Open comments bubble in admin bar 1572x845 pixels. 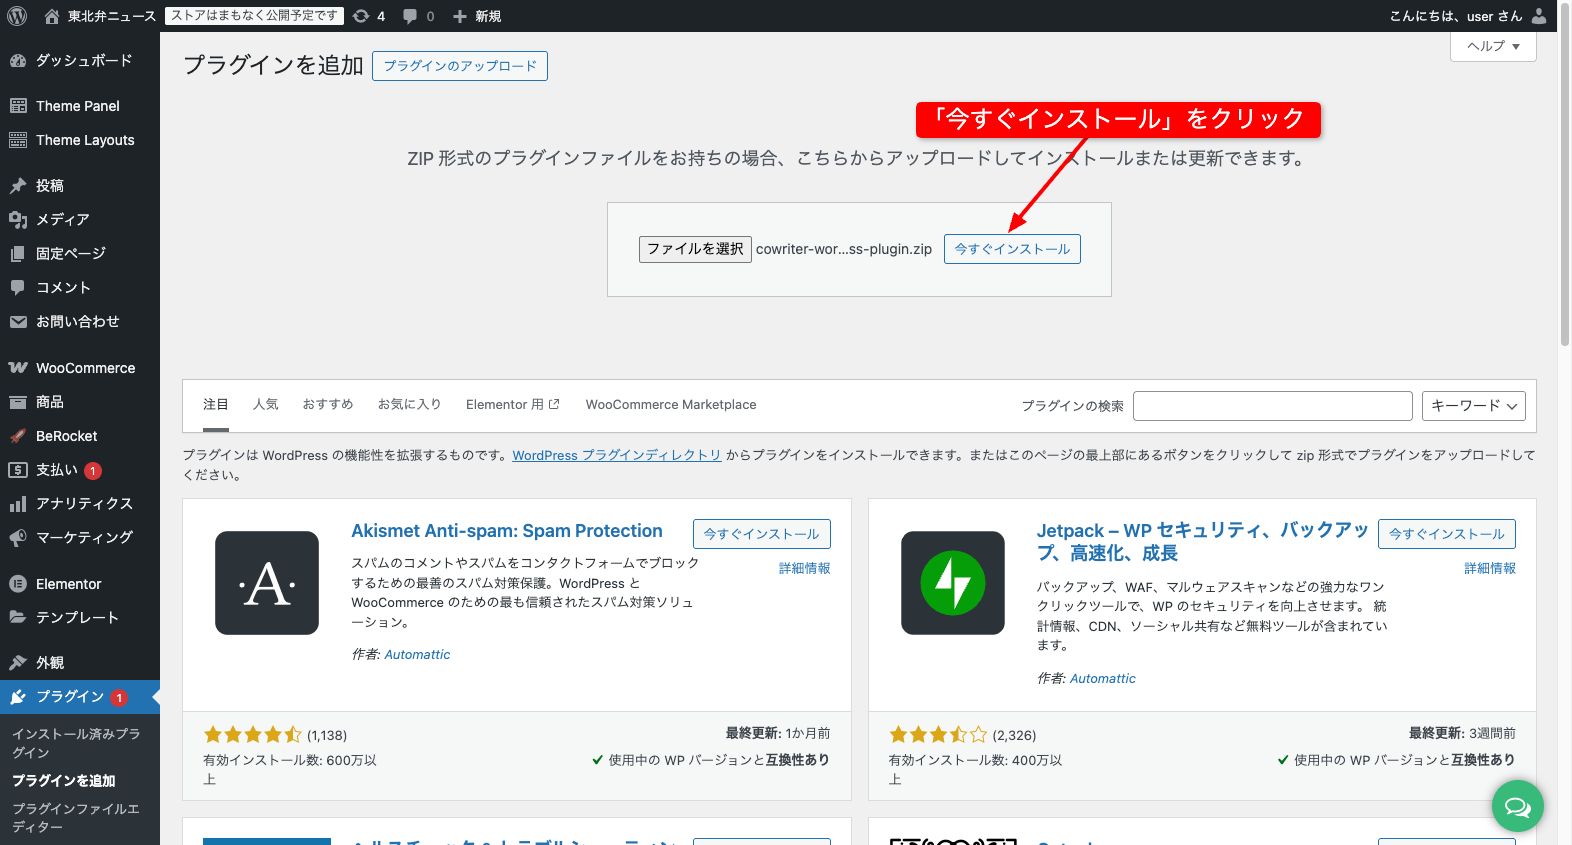(x=418, y=16)
